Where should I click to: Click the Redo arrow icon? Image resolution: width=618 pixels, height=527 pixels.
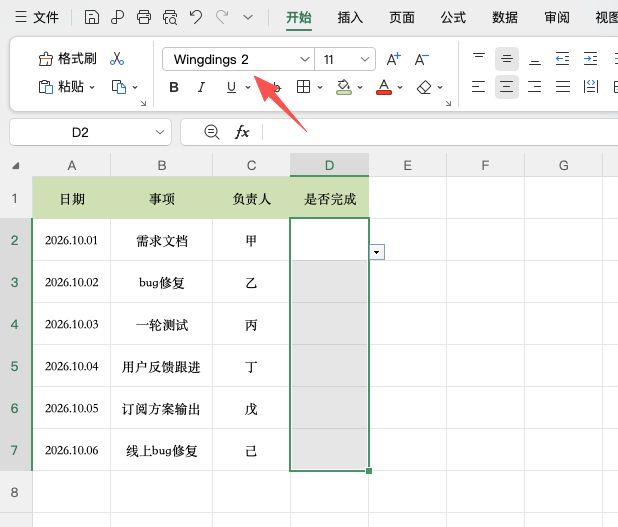coord(222,17)
